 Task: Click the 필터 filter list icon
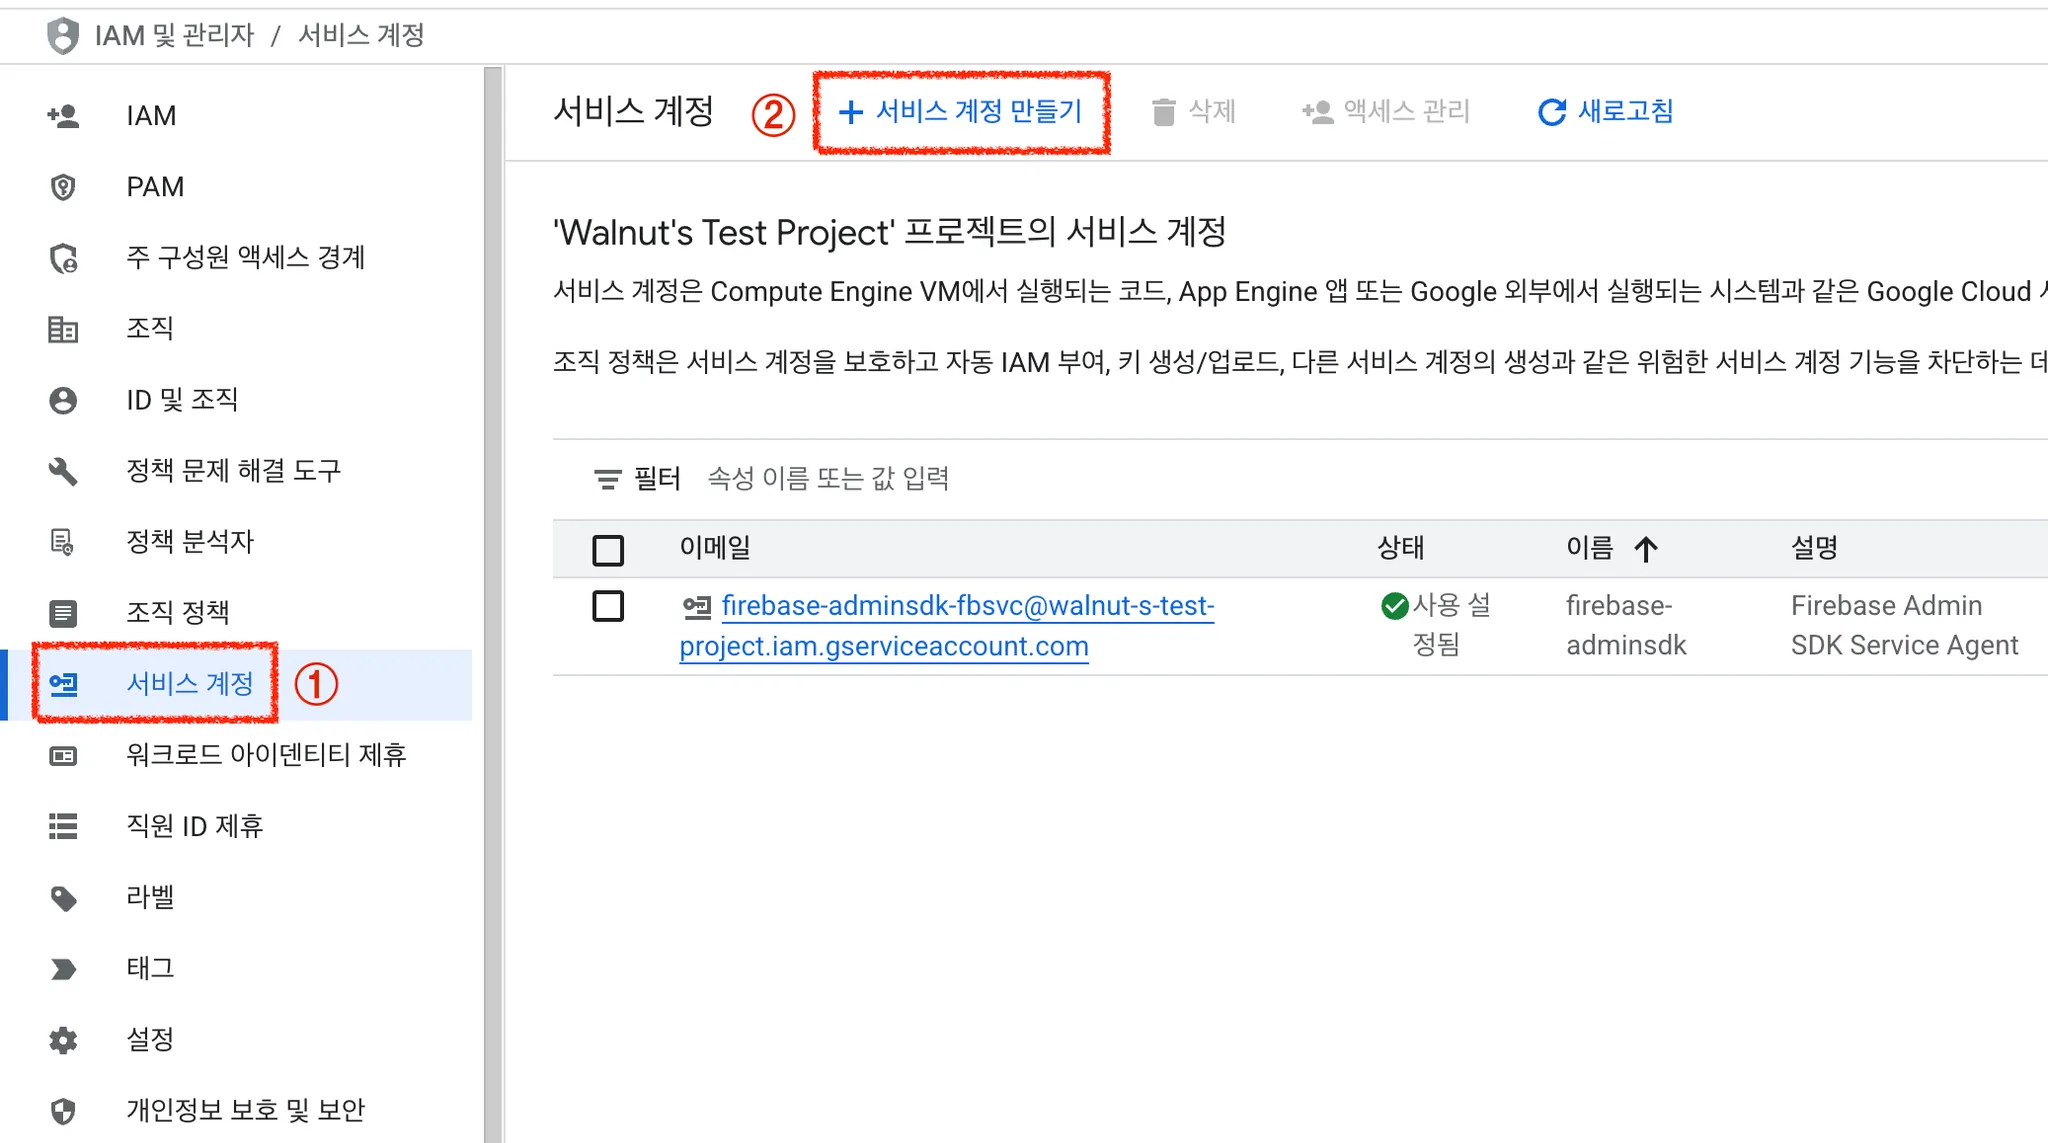(x=607, y=479)
